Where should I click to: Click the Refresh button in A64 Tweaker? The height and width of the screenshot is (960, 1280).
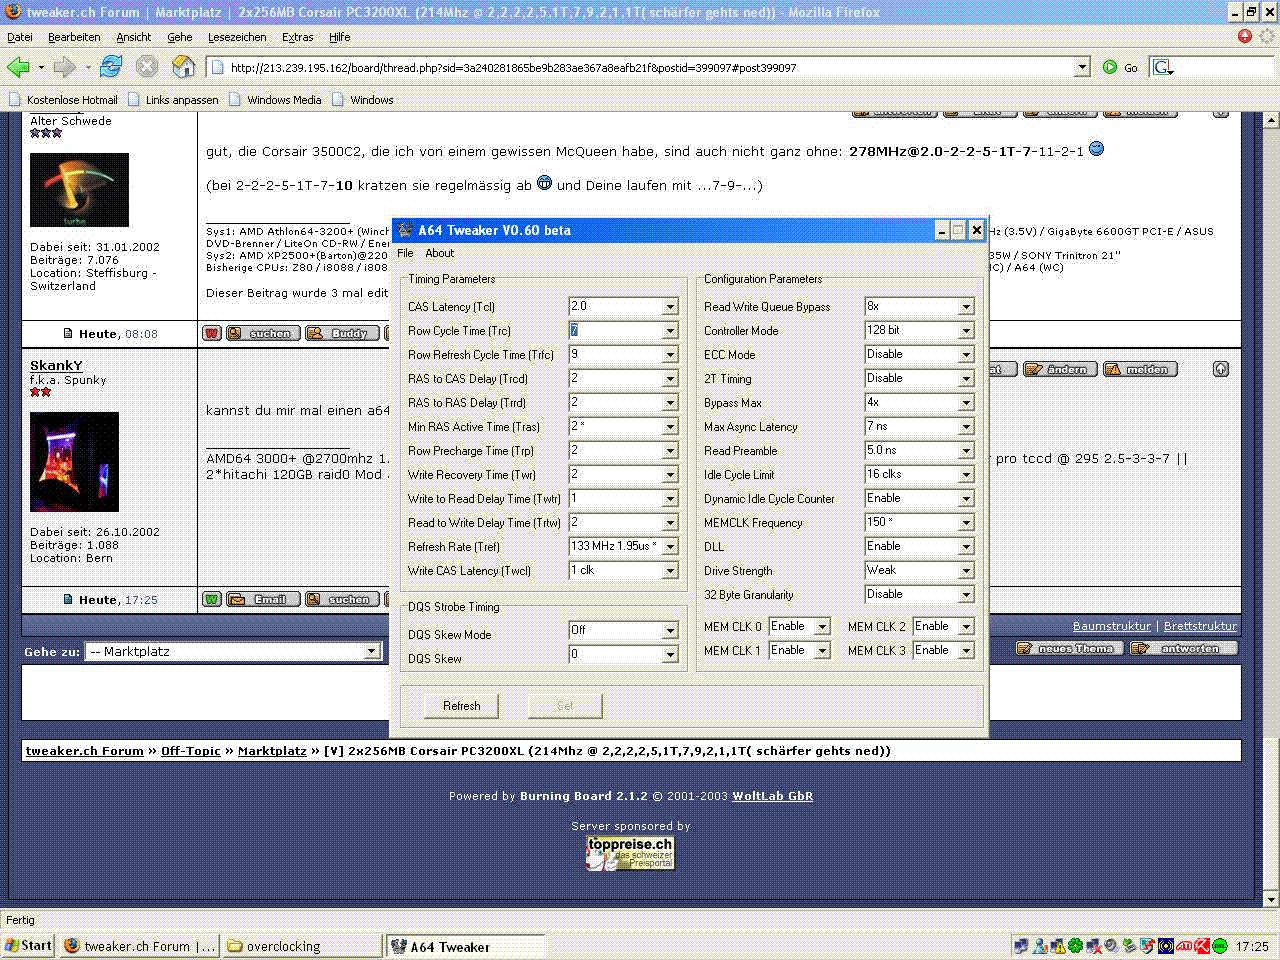click(x=461, y=706)
